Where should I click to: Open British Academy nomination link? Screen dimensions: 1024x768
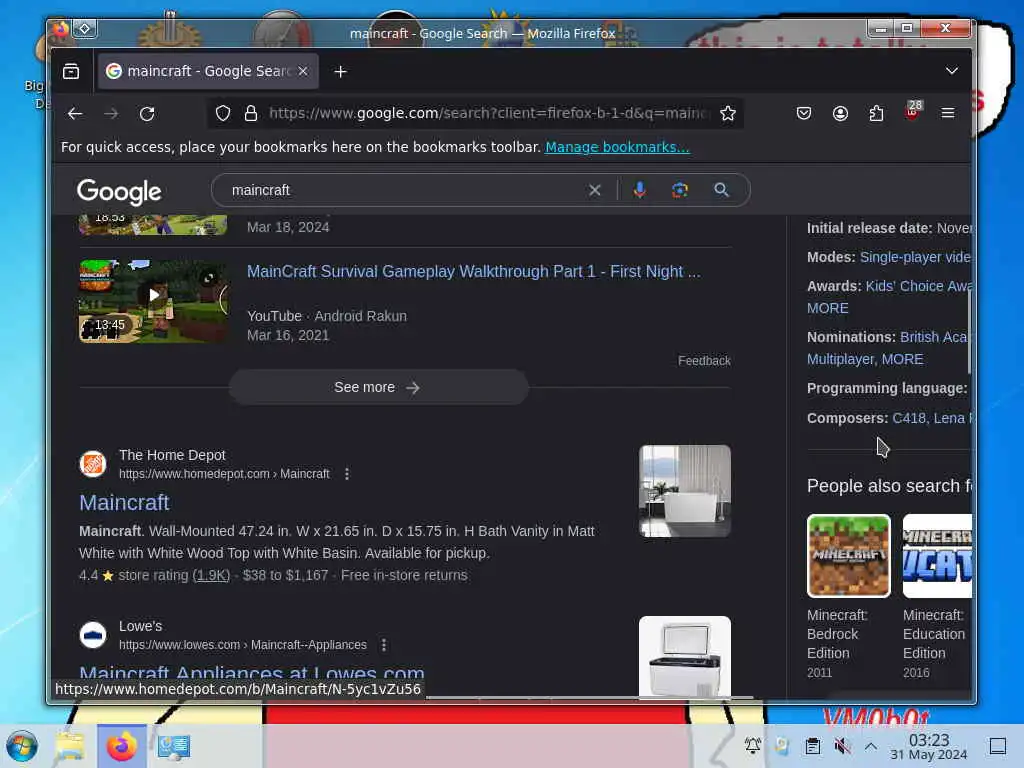click(935, 337)
